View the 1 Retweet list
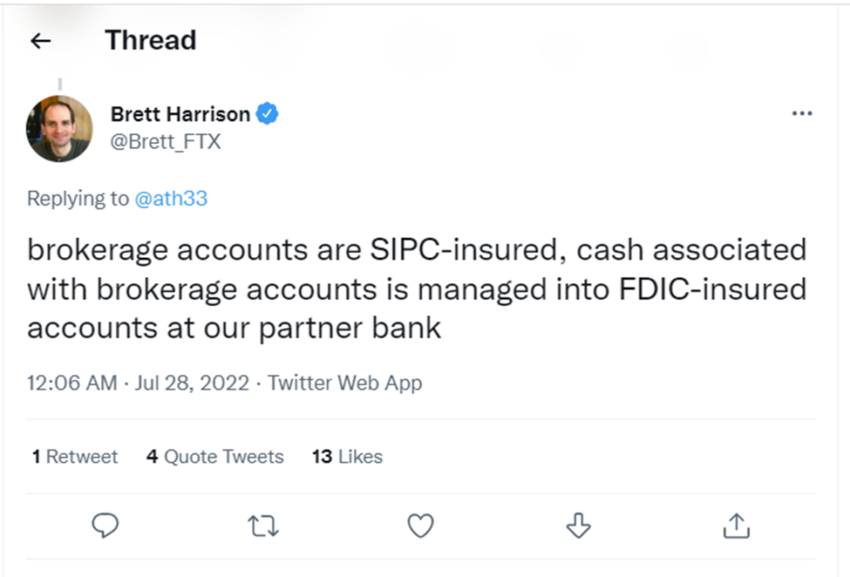Screen dimensions: 850x577 pyautogui.click(x=75, y=457)
